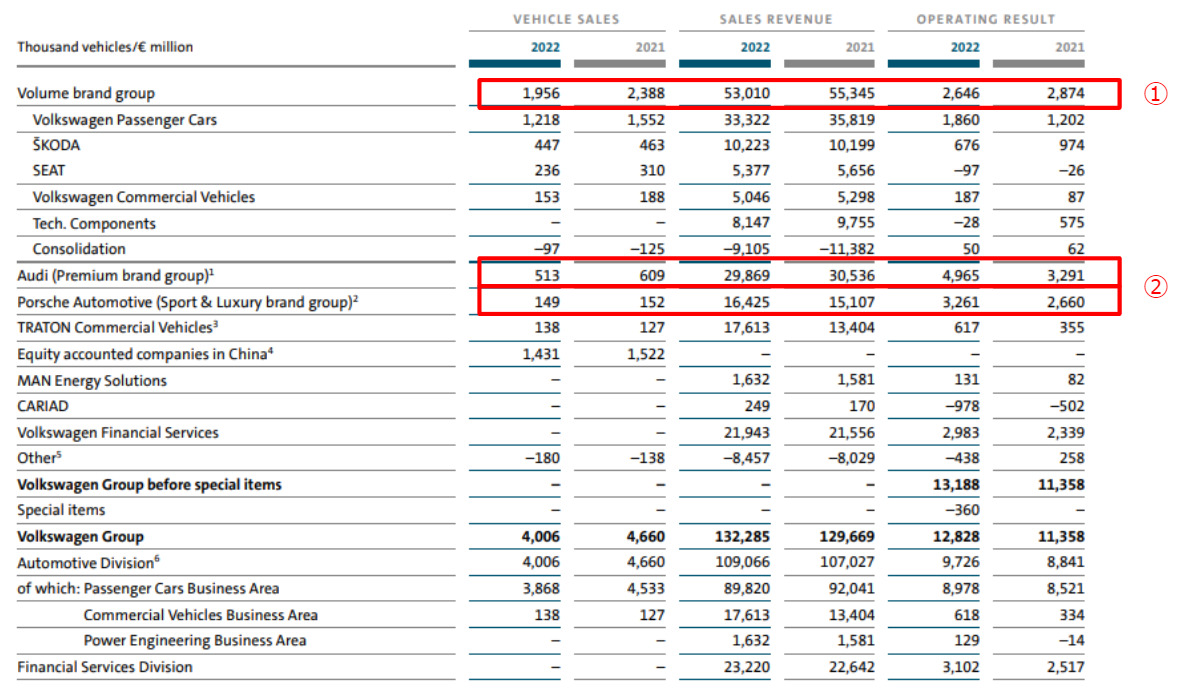Select the 'Automotive Division' row label
Screen dimensions: 1204x698
[x=86, y=563]
